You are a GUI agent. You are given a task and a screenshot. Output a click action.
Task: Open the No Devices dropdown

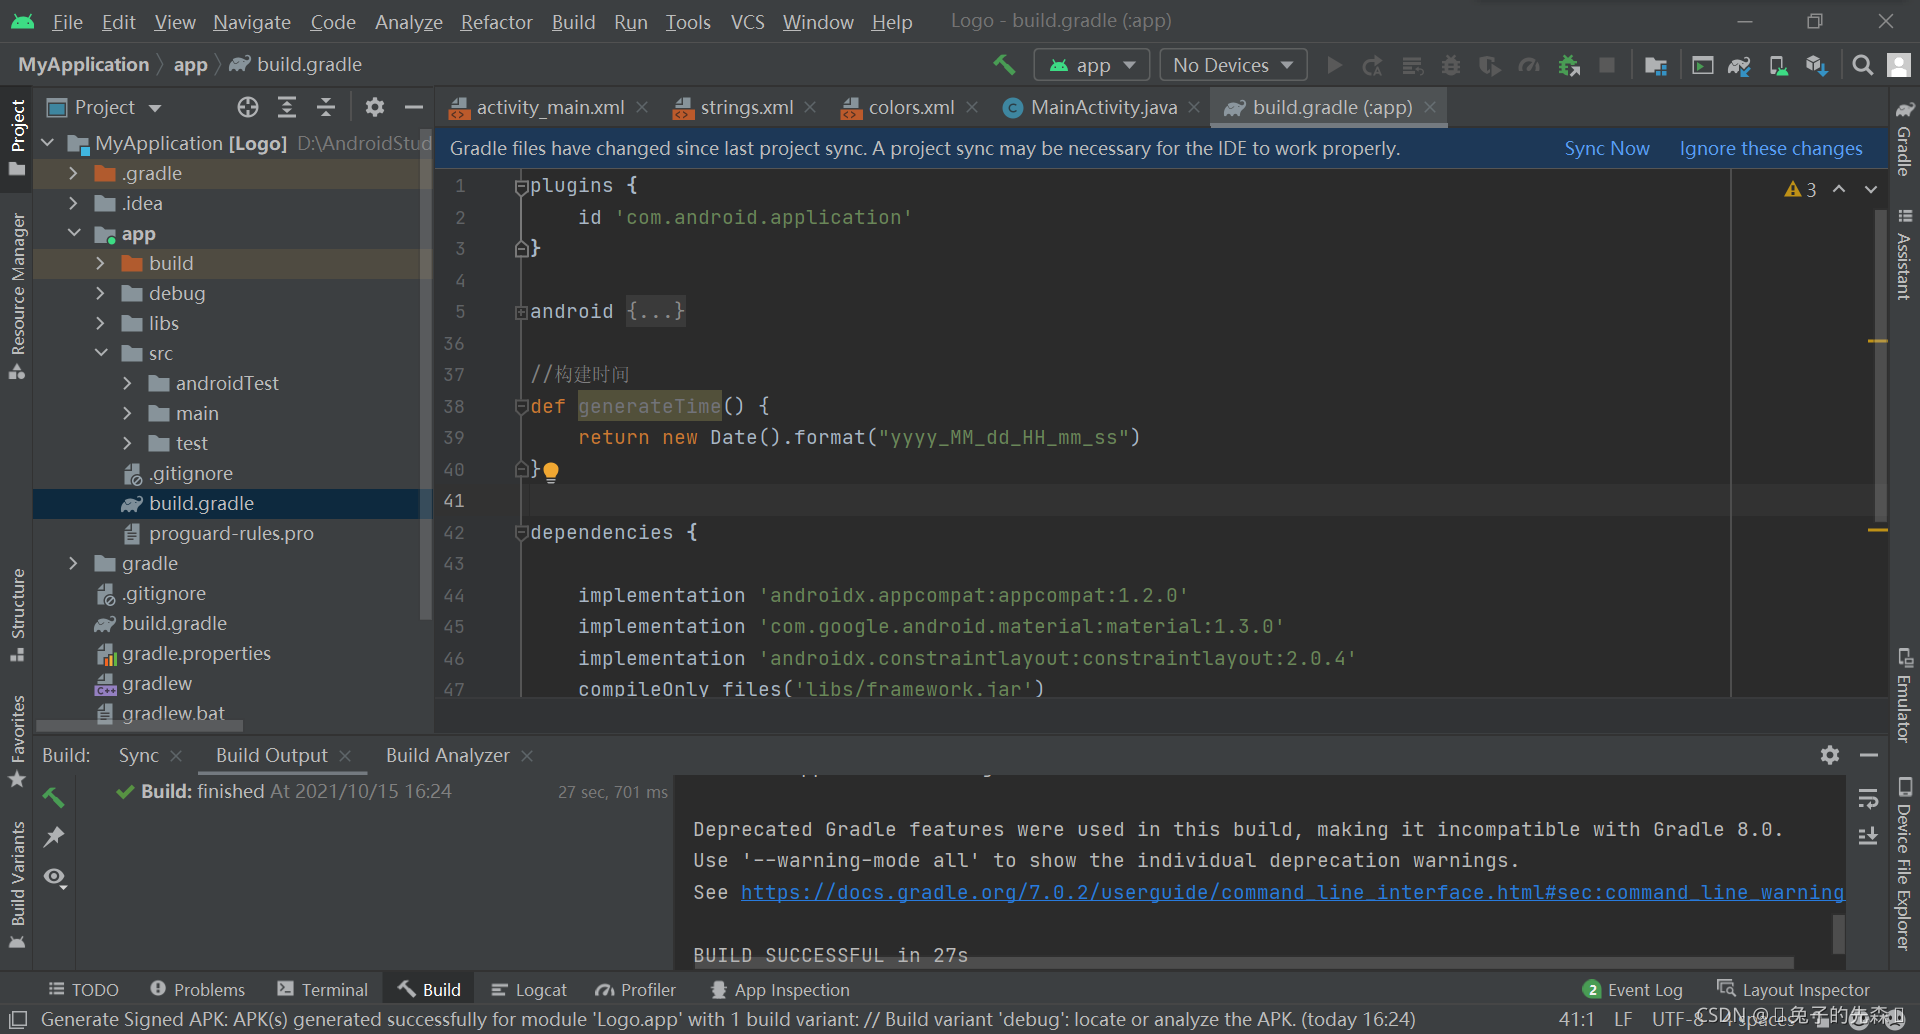click(x=1233, y=65)
